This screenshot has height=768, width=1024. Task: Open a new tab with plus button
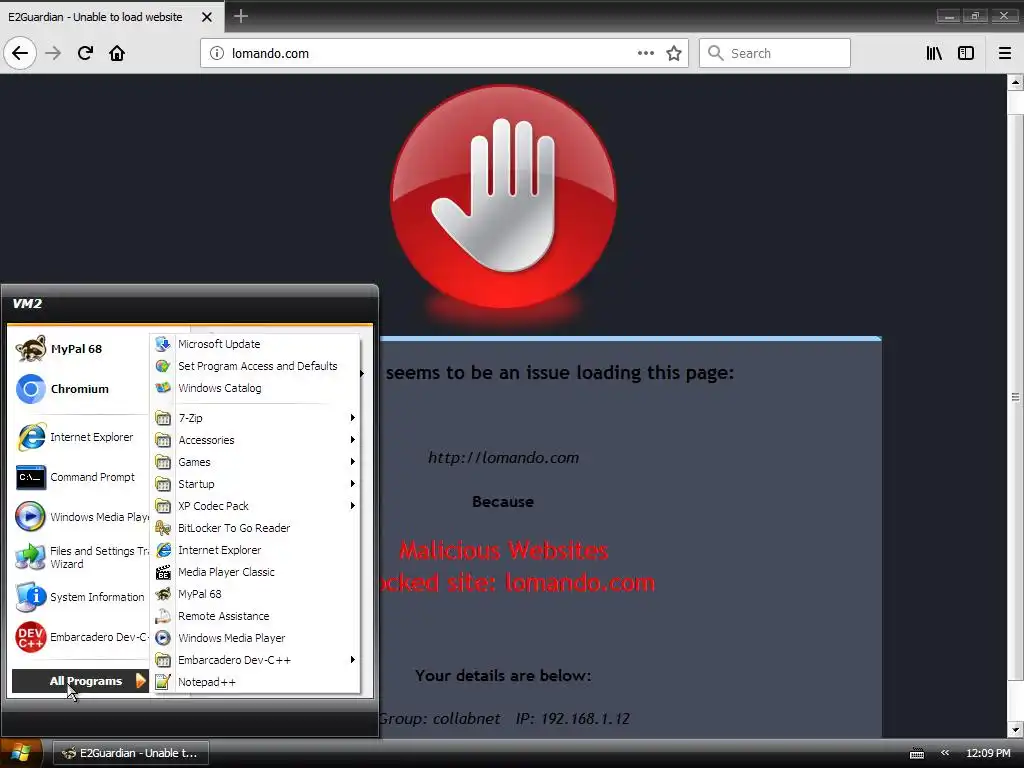pos(240,16)
